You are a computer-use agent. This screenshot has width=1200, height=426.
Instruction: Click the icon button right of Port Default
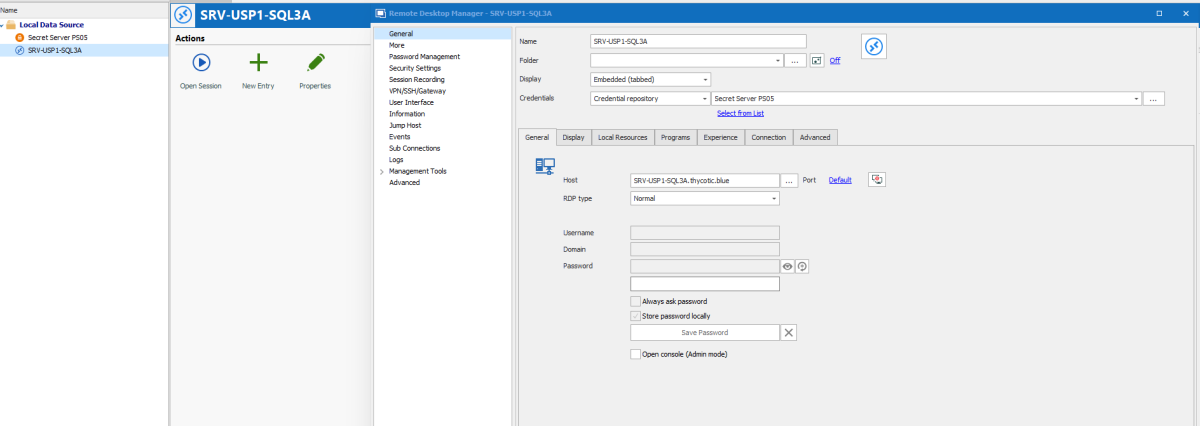click(877, 180)
